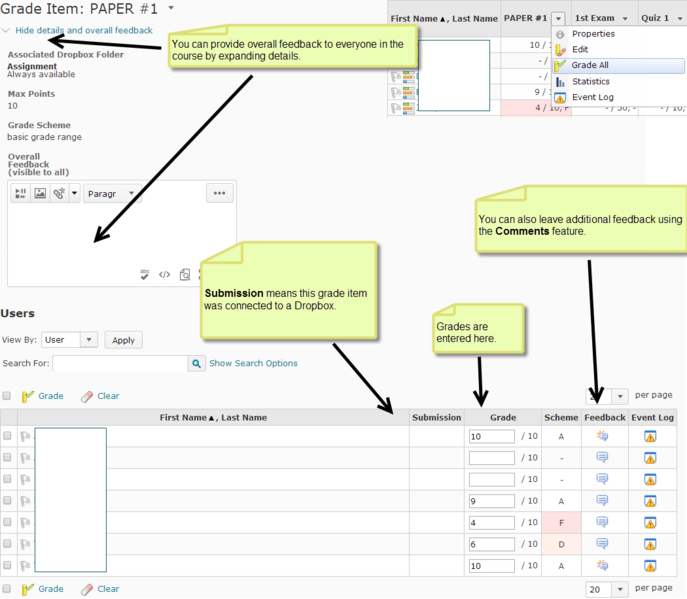
Task: Click the Insert Image icon in editor
Action: point(40,194)
